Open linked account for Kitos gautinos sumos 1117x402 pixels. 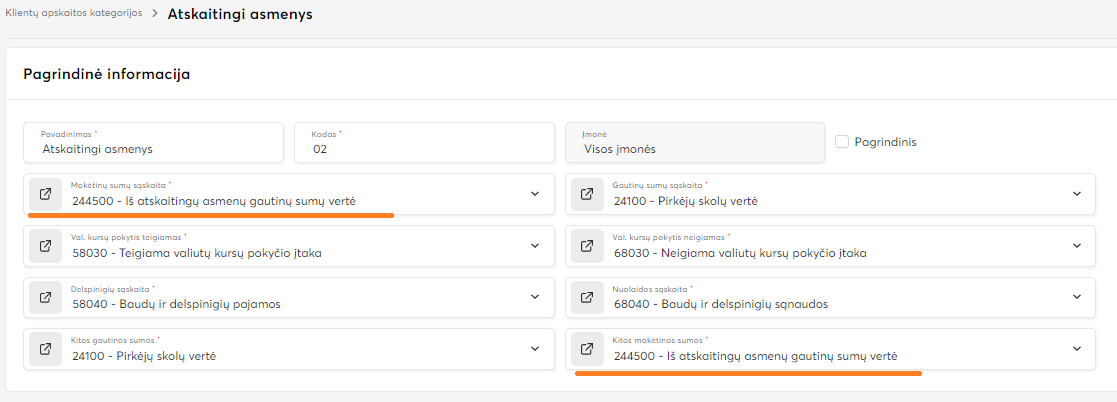[45, 349]
